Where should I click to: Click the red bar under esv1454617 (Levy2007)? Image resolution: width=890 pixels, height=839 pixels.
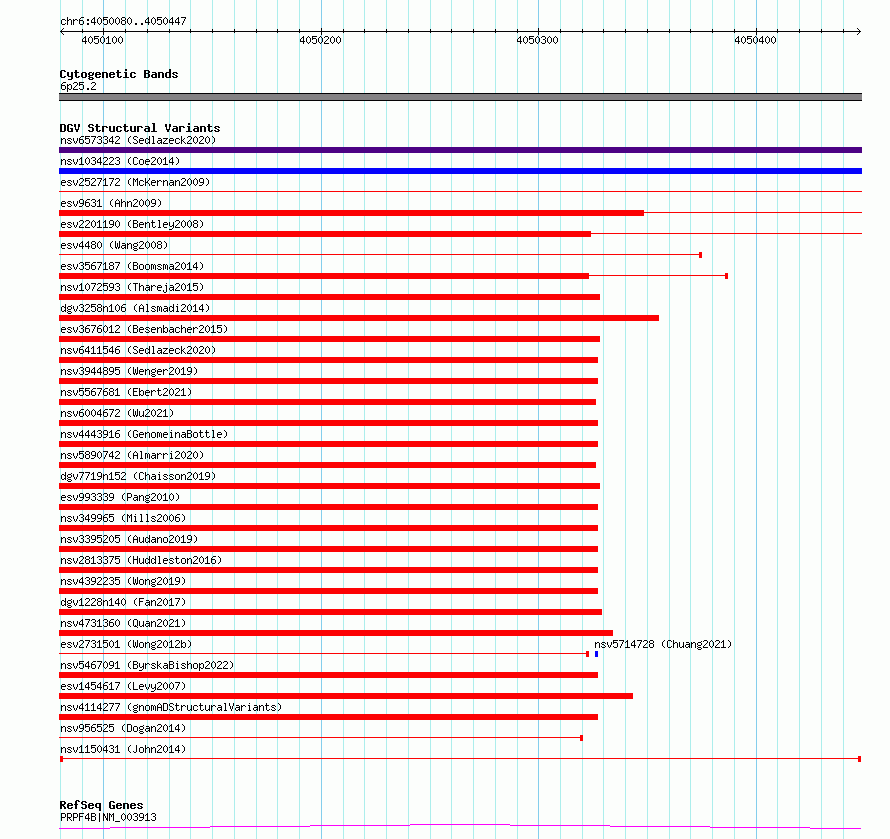pos(346,696)
